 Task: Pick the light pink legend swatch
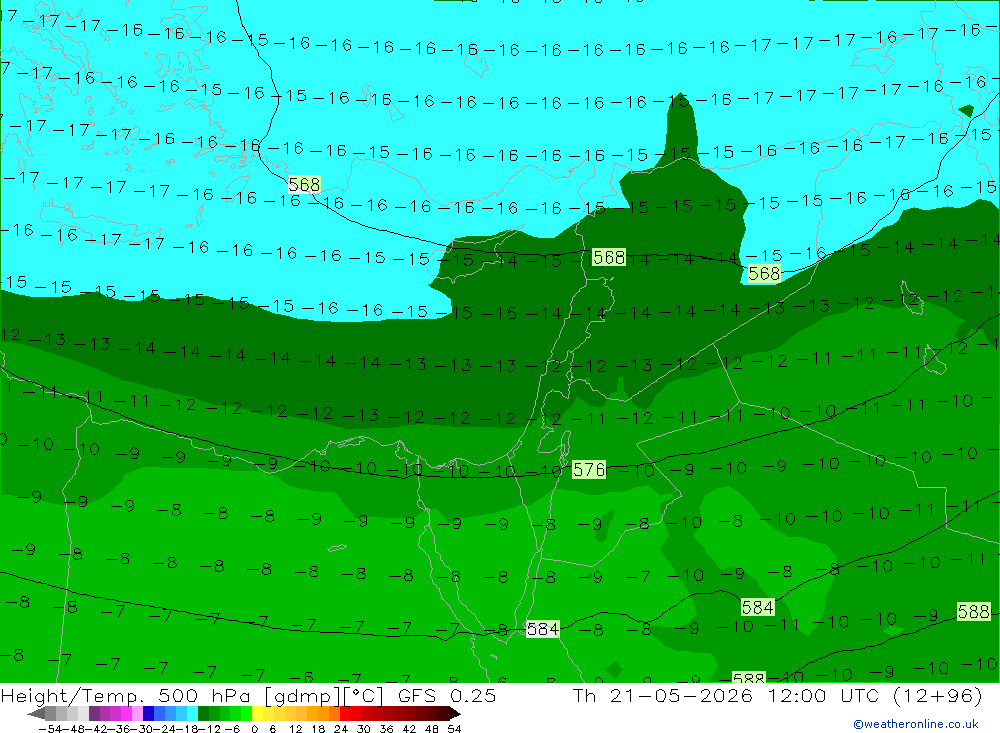137,714
